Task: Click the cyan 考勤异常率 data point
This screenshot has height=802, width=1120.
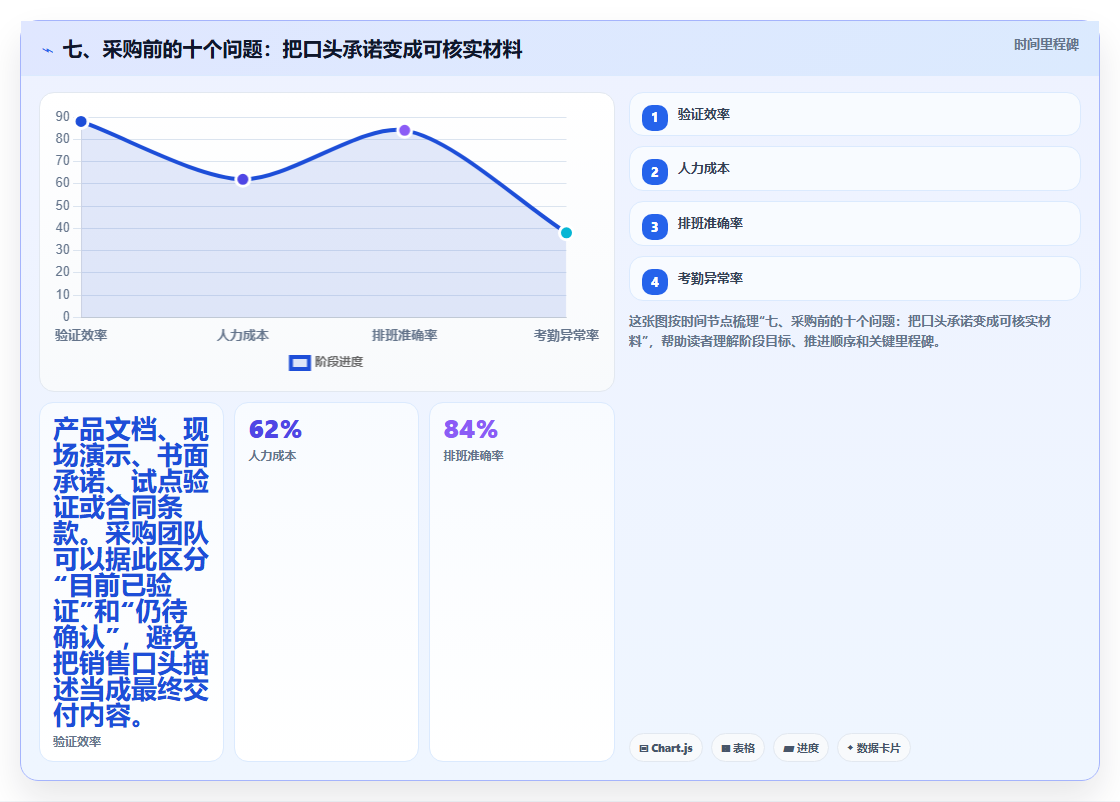Action: tap(566, 233)
